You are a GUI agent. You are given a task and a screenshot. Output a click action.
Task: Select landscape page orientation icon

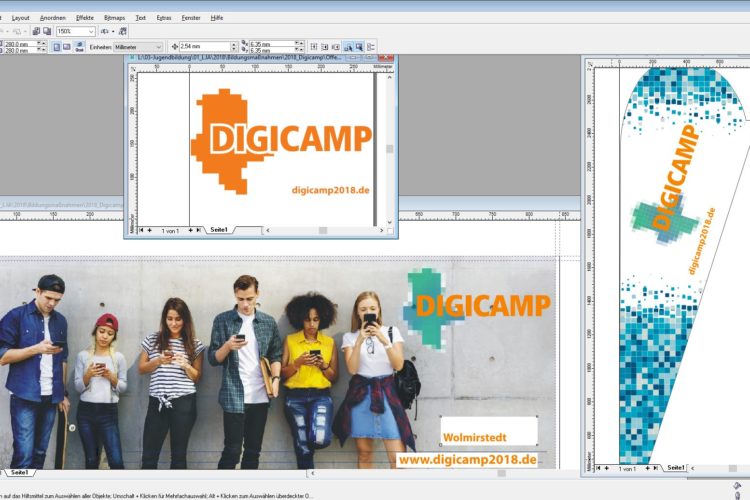(67, 47)
